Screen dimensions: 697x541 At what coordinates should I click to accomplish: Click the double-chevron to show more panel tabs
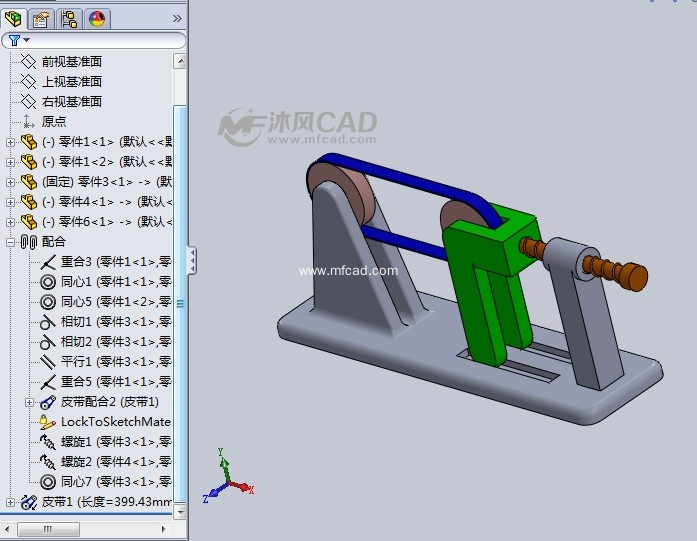[177, 18]
